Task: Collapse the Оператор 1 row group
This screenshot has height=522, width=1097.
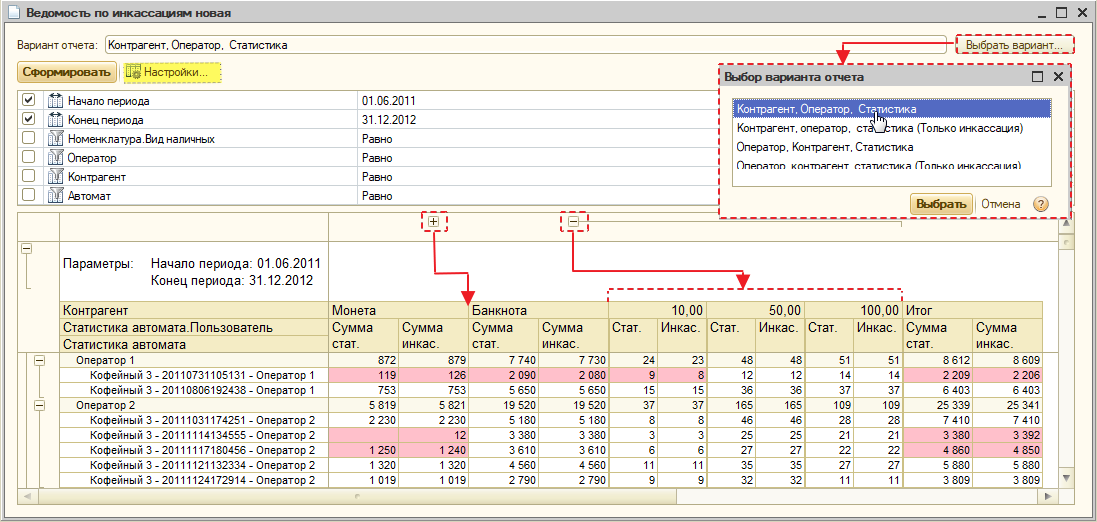Action: pos(41,359)
